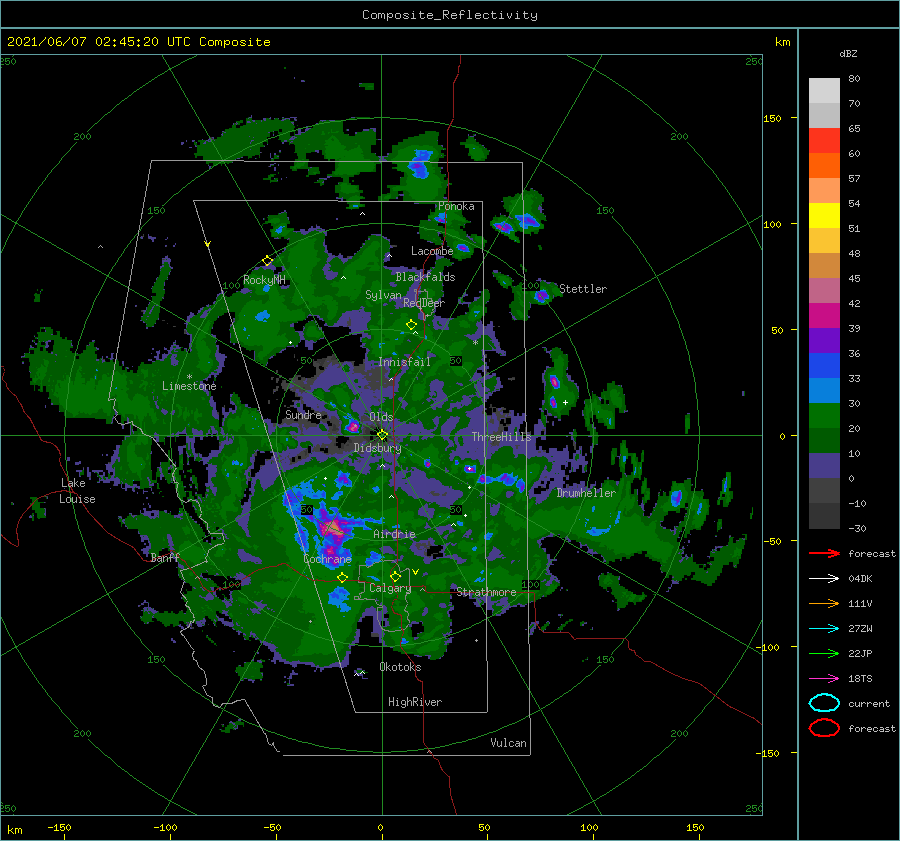Click the yellow diamond marker by RedDeer

[x=411, y=325]
